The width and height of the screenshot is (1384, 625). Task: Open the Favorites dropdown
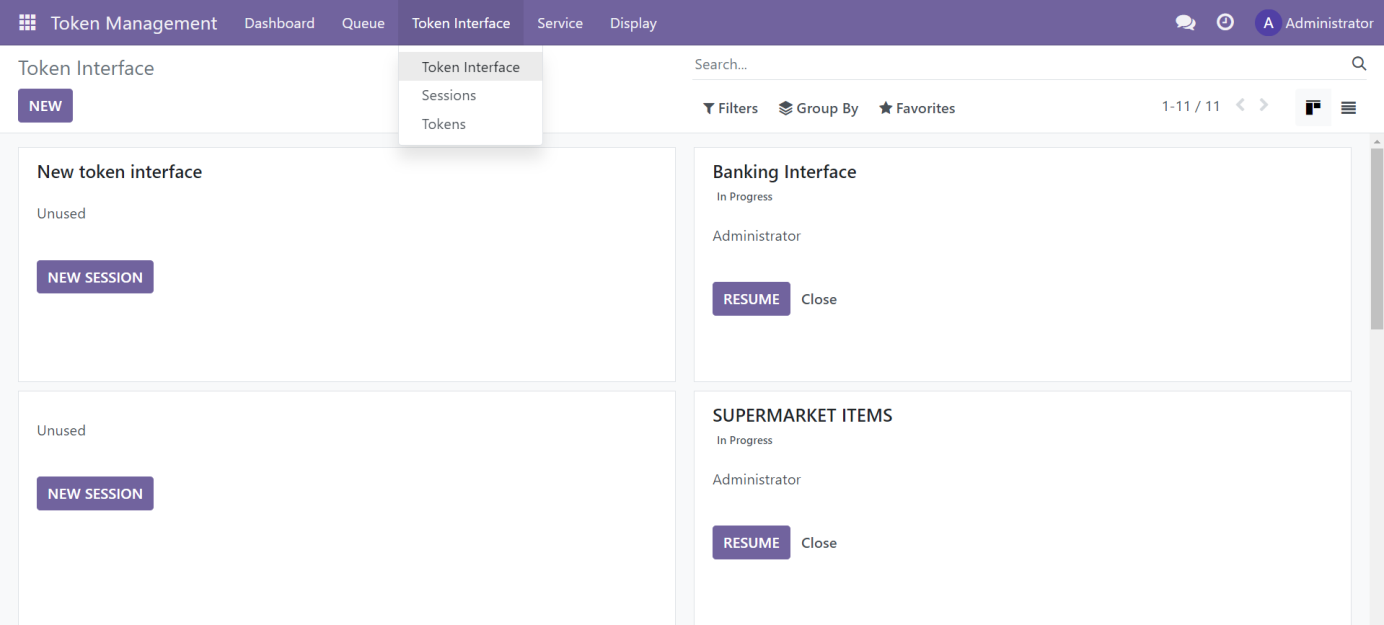pyautogui.click(x=916, y=108)
